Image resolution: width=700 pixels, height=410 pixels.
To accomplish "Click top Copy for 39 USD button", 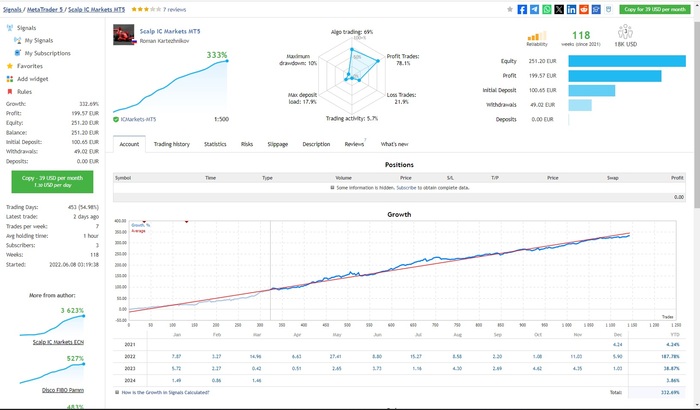I will (657, 9).
